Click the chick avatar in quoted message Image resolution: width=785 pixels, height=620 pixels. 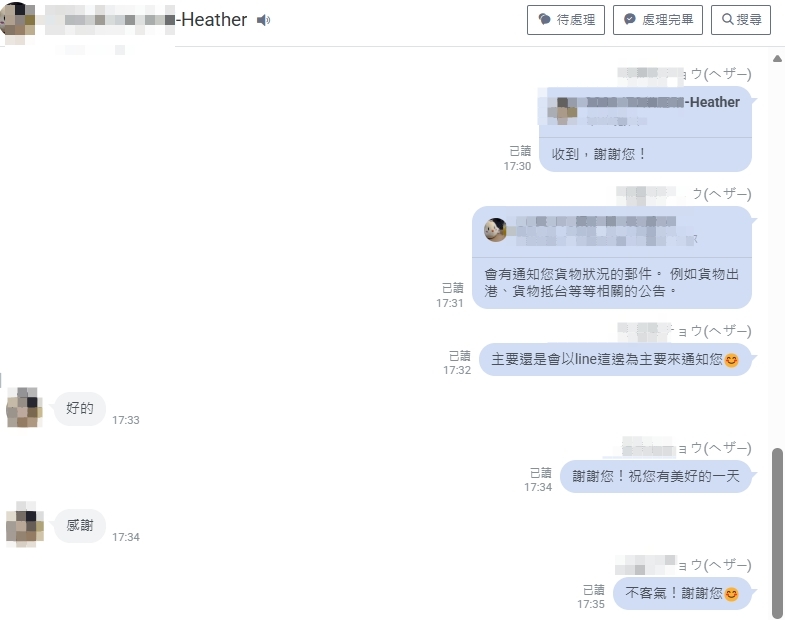coord(495,230)
